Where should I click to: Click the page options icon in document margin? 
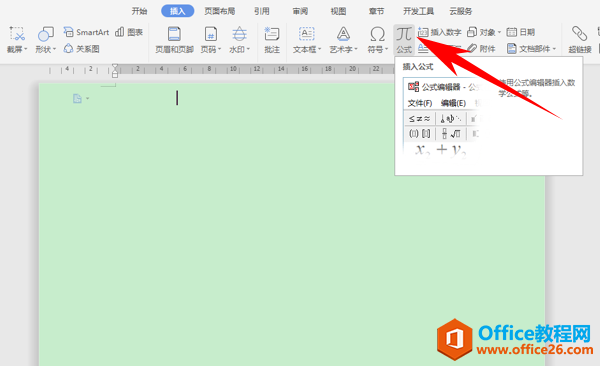point(77,99)
